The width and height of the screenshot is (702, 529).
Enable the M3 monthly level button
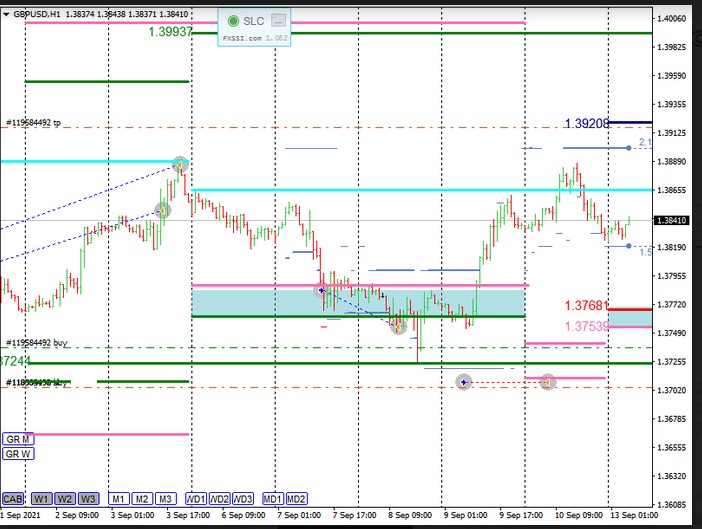click(166, 498)
